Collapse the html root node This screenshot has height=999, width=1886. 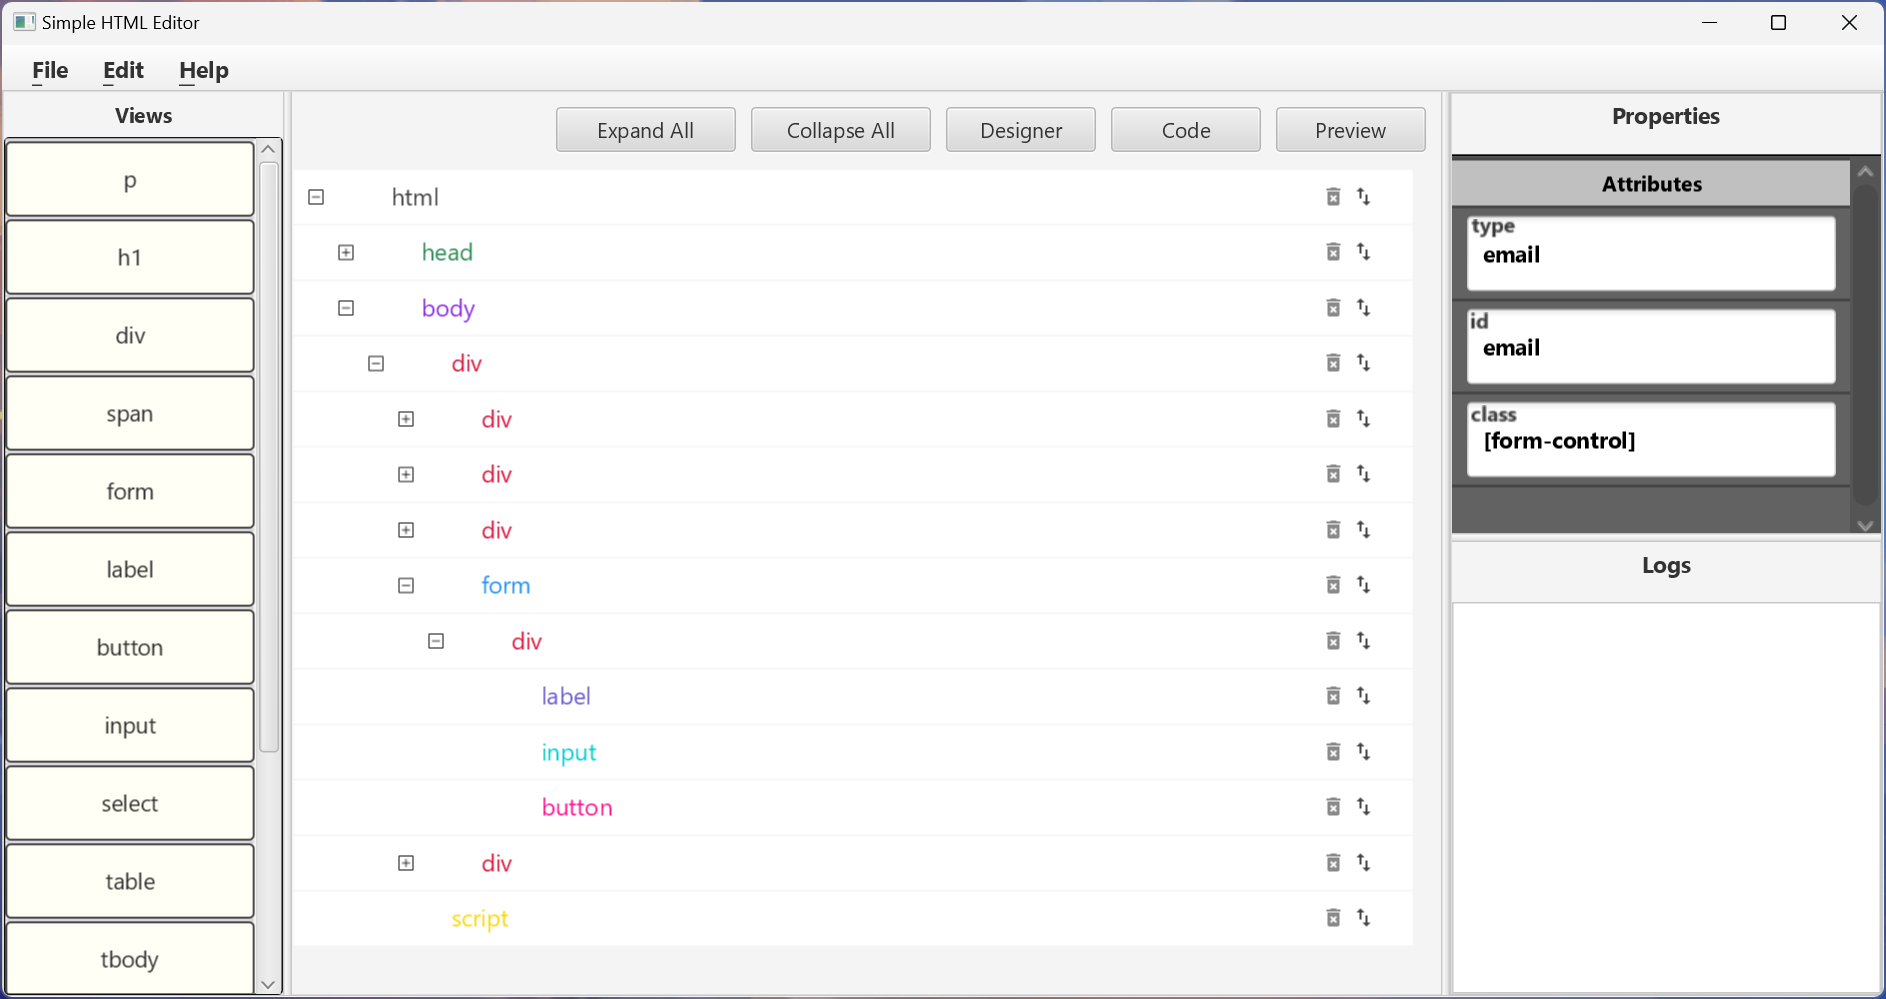[316, 197]
